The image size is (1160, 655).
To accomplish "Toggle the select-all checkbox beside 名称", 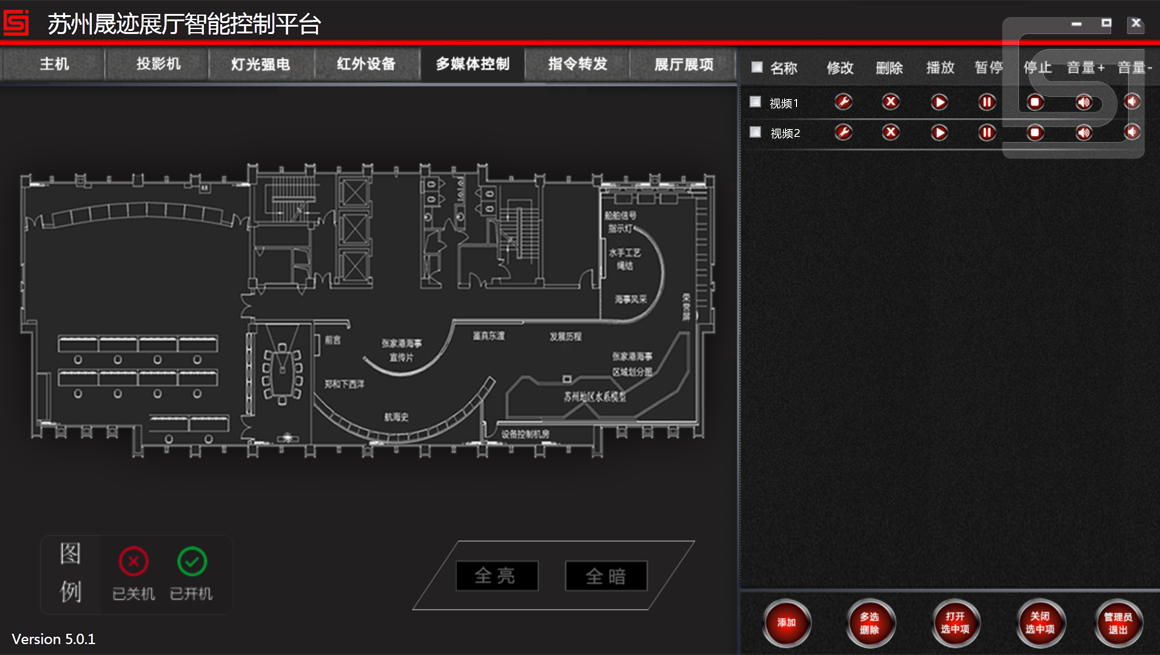I will [756, 67].
